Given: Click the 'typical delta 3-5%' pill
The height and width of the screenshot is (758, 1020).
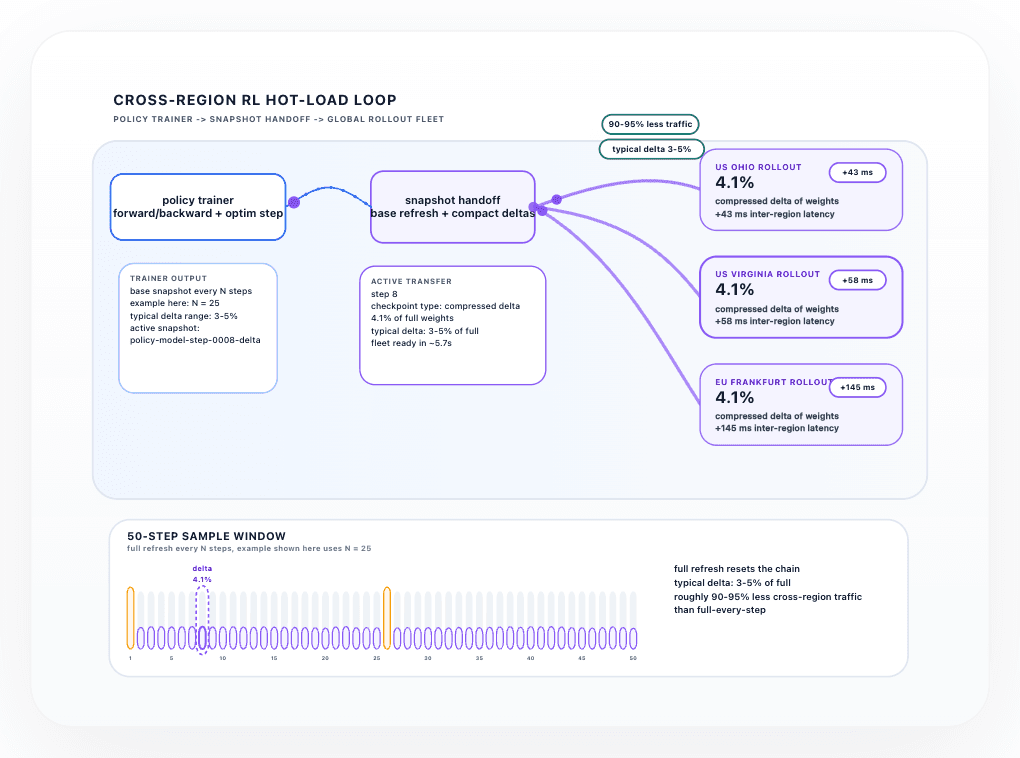Looking at the screenshot, I should [651, 149].
